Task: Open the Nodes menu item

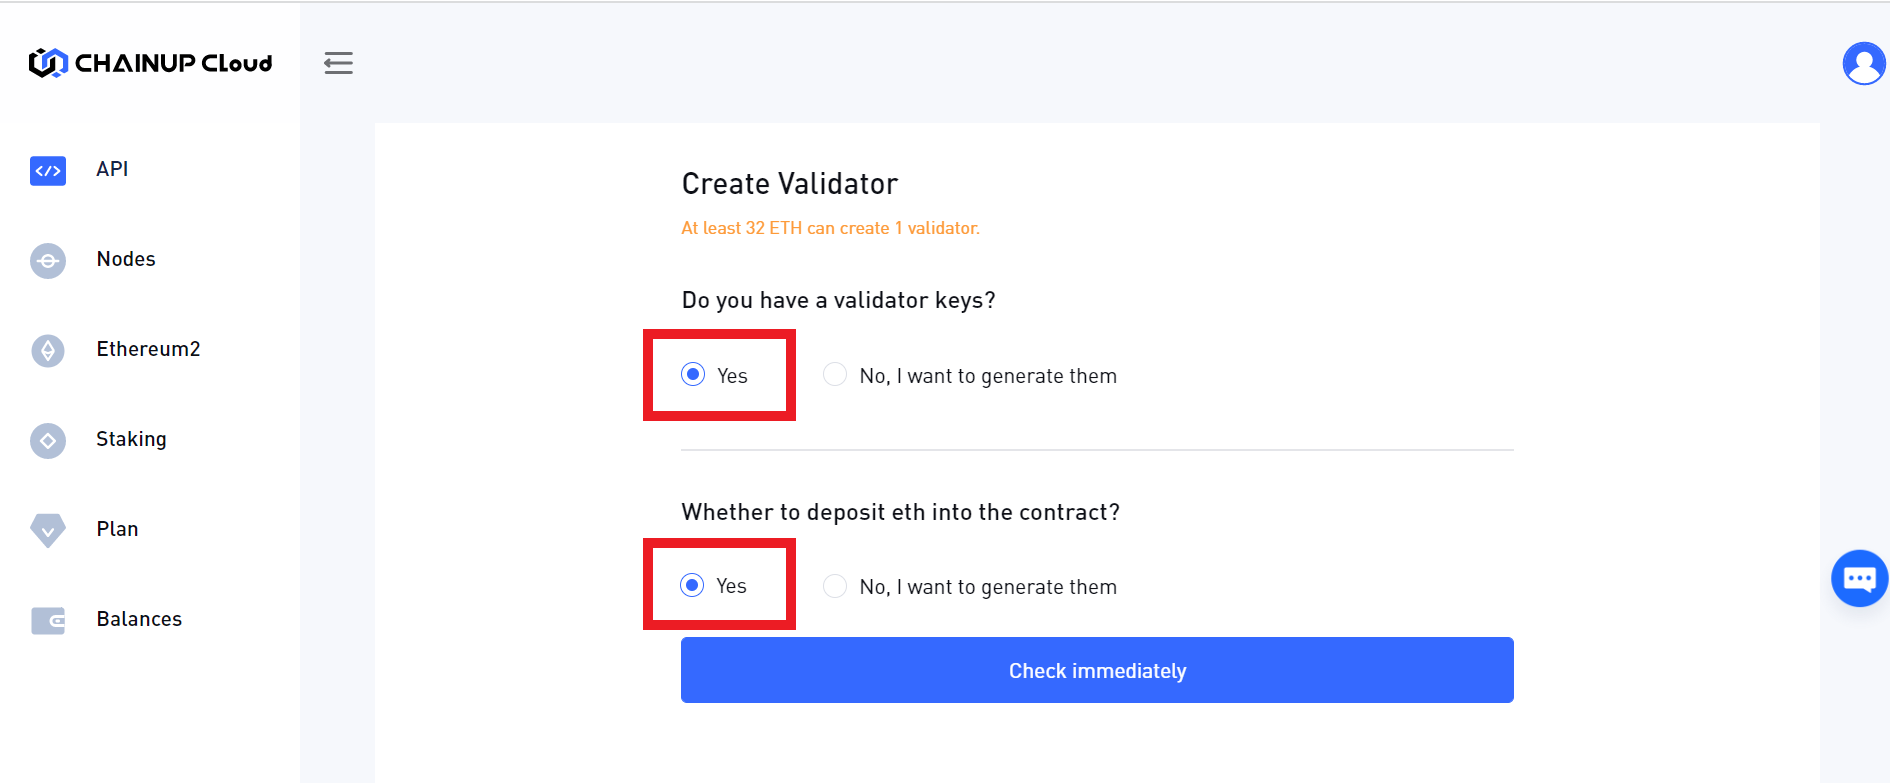Action: [126, 259]
